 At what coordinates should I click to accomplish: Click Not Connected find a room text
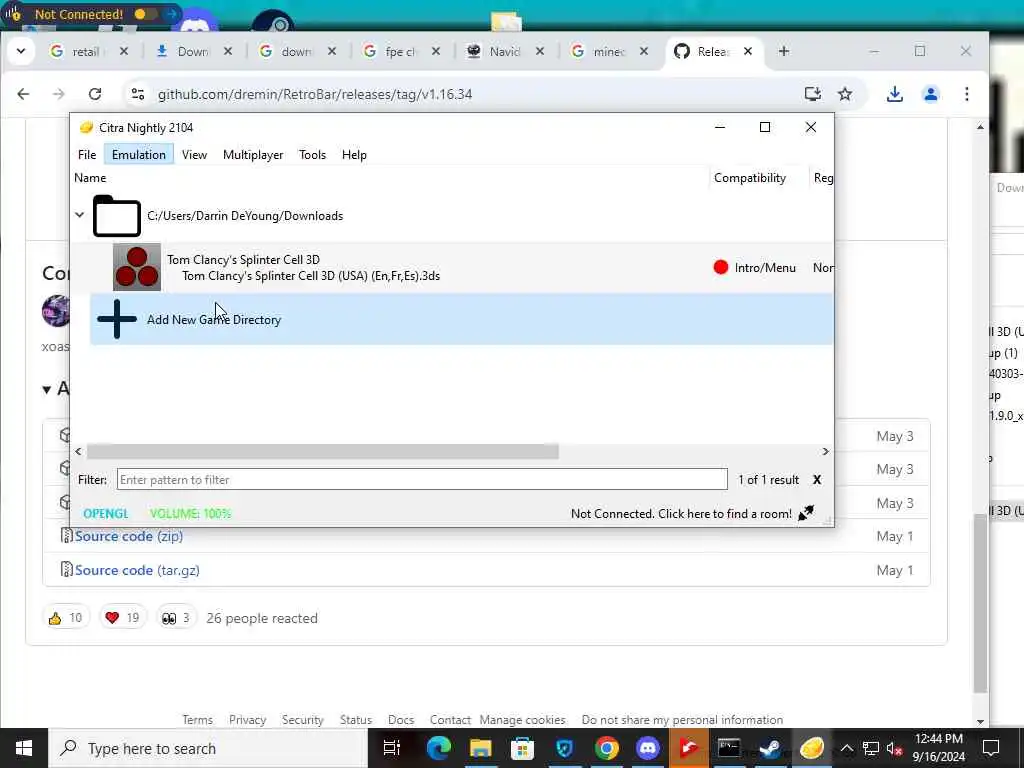pos(680,513)
